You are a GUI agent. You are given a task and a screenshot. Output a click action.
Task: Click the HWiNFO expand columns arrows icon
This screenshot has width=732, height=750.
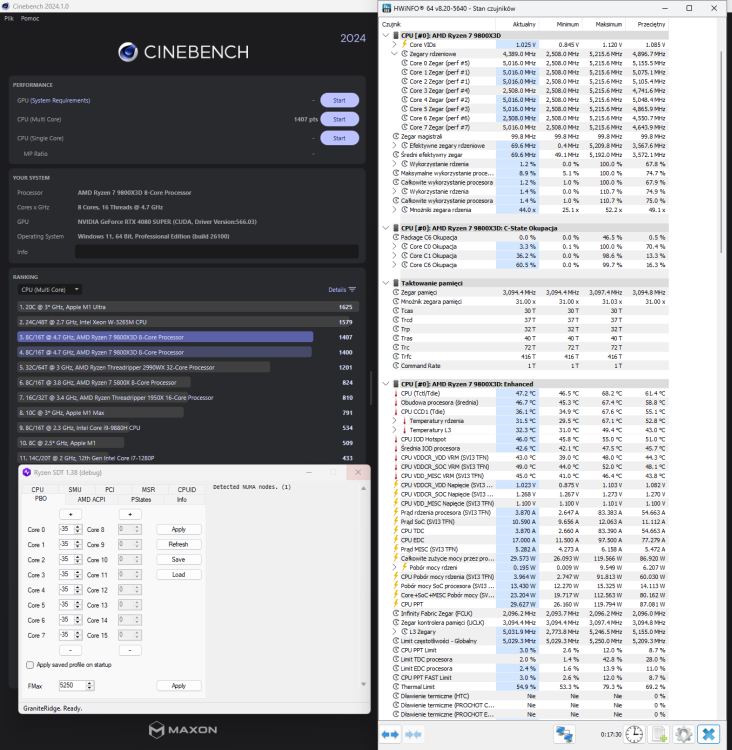point(393,734)
